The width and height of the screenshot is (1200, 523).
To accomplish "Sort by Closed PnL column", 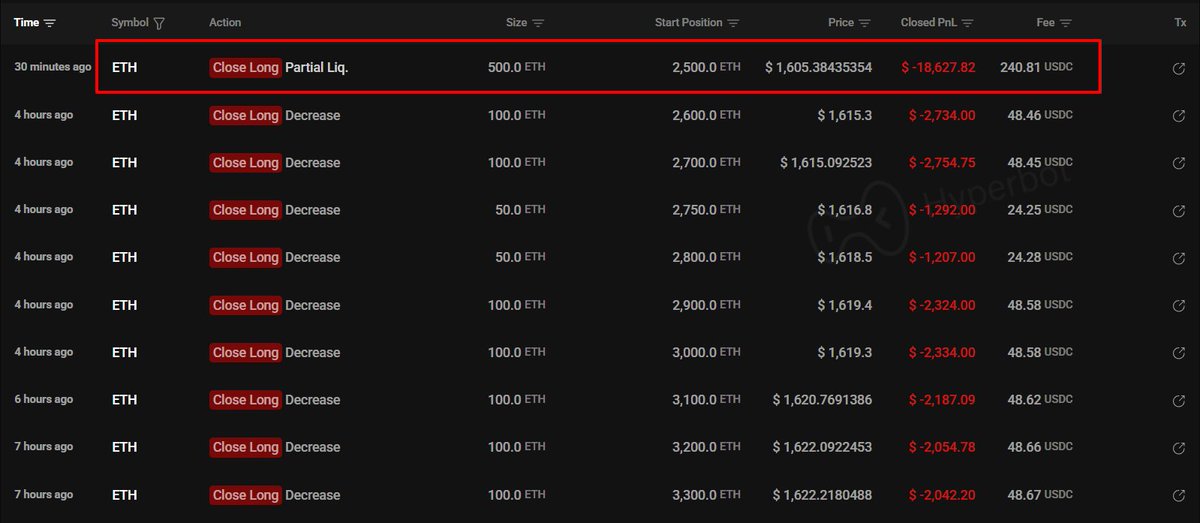I will pos(968,22).
